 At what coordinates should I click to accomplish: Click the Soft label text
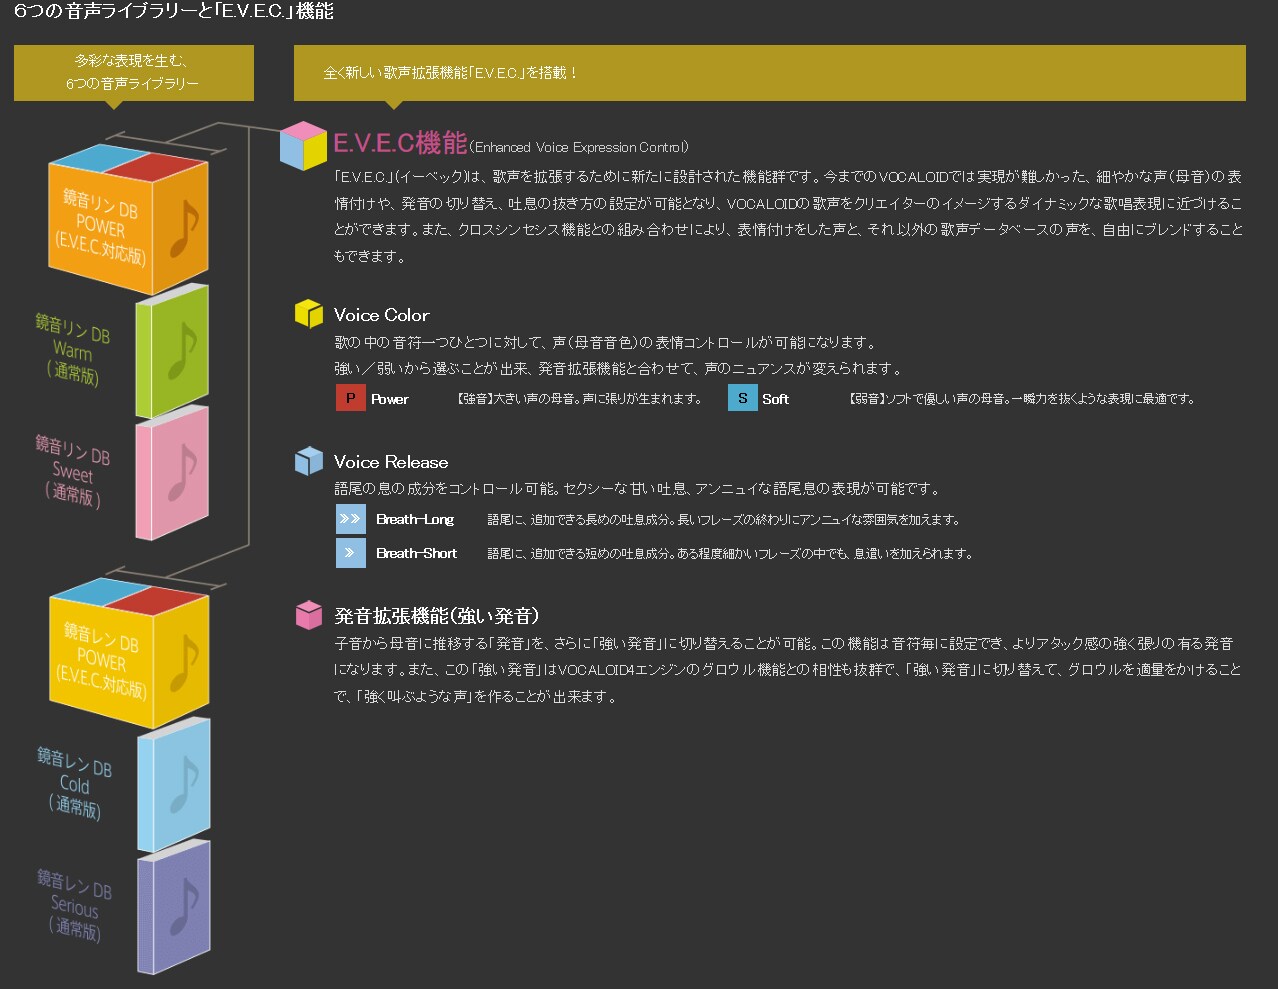tap(775, 399)
